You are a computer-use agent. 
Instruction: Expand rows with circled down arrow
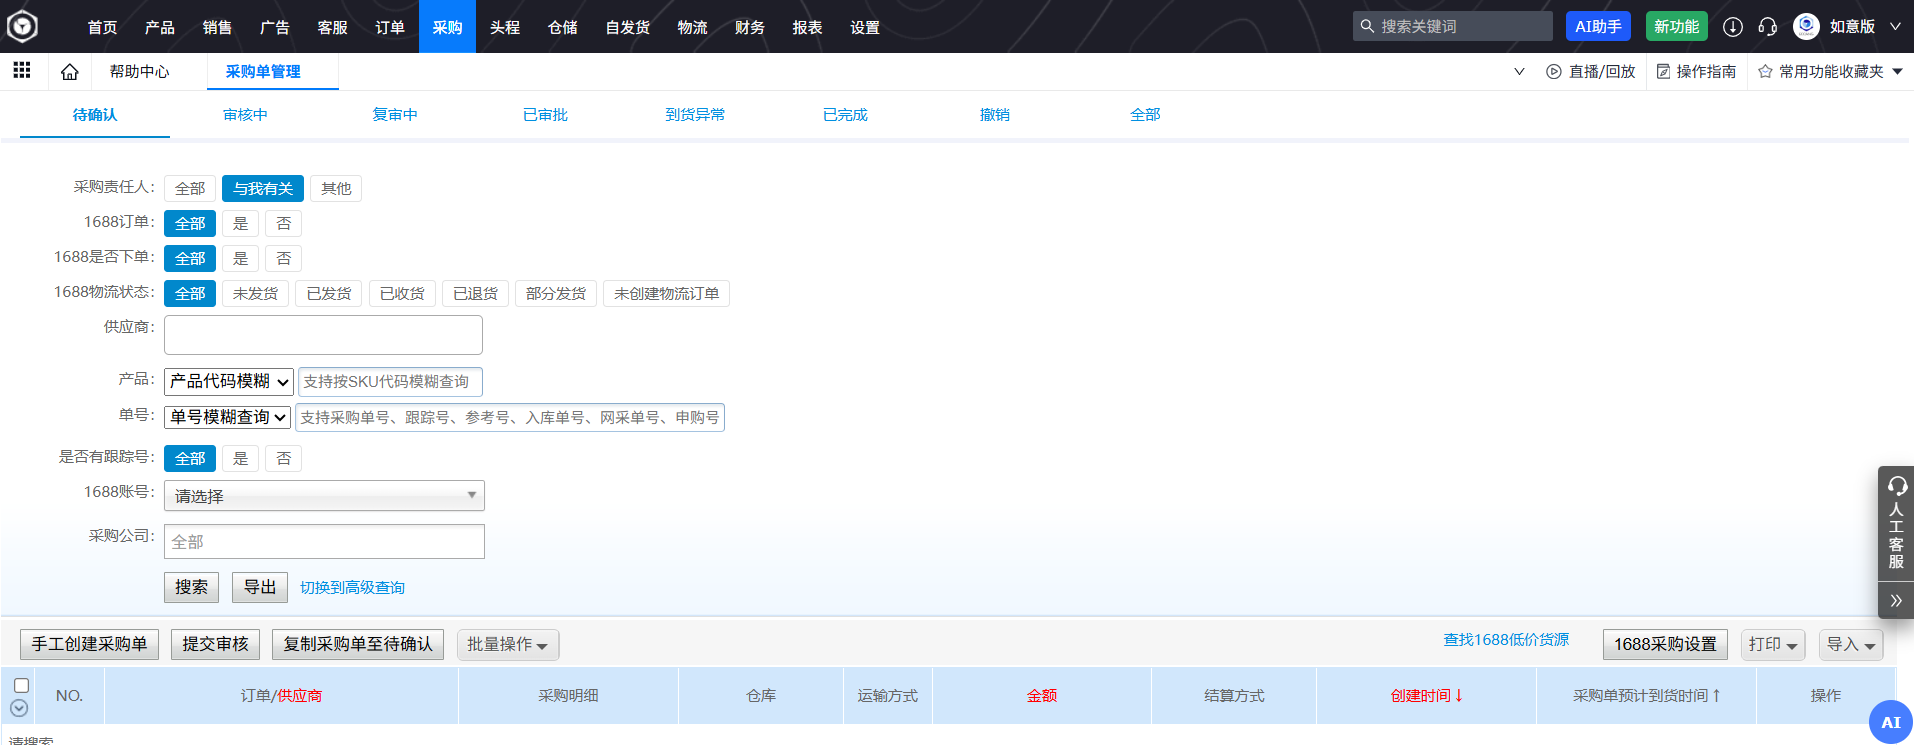pyautogui.click(x=19, y=708)
